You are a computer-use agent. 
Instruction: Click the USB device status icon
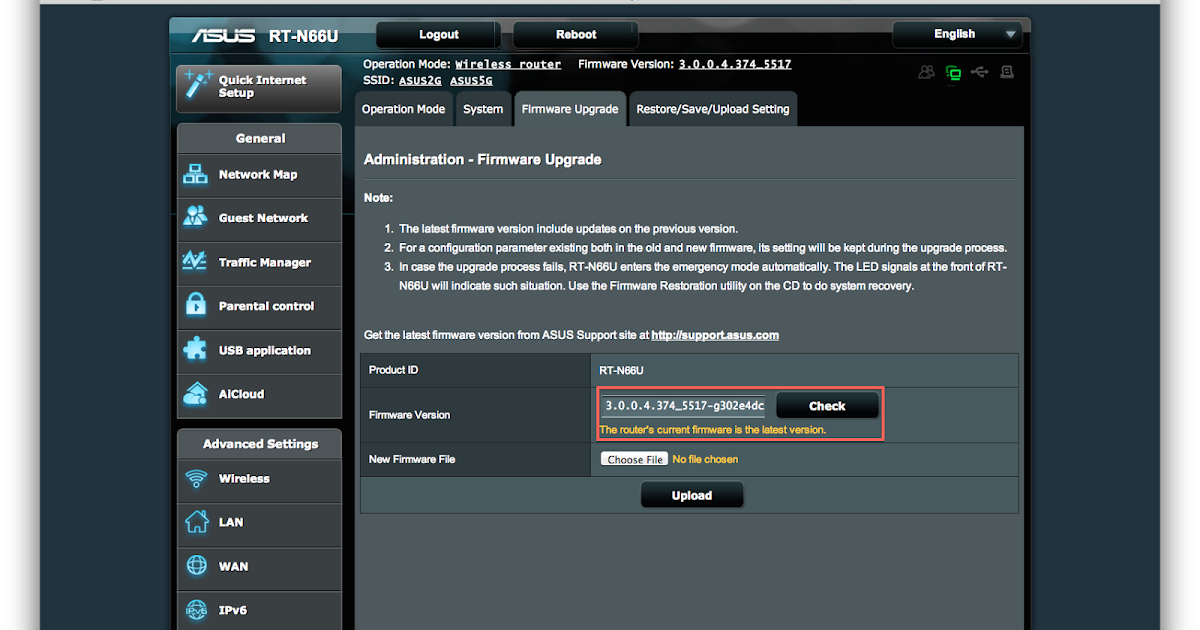pyautogui.click(x=980, y=71)
